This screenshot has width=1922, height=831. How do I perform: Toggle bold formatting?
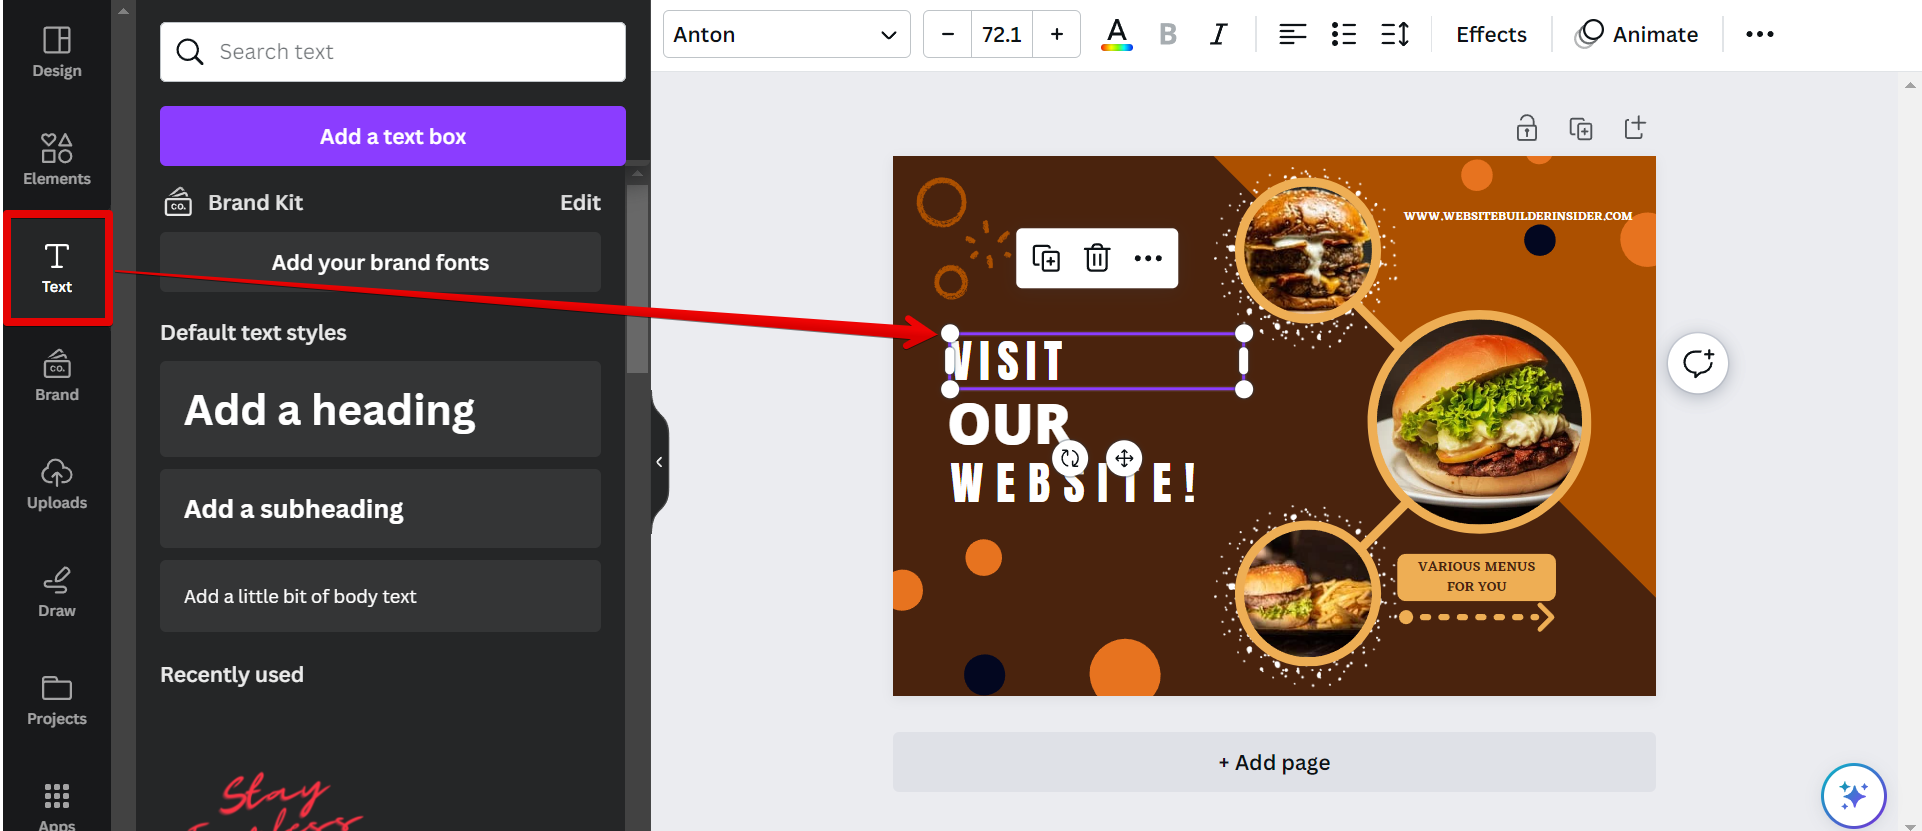pyautogui.click(x=1167, y=35)
